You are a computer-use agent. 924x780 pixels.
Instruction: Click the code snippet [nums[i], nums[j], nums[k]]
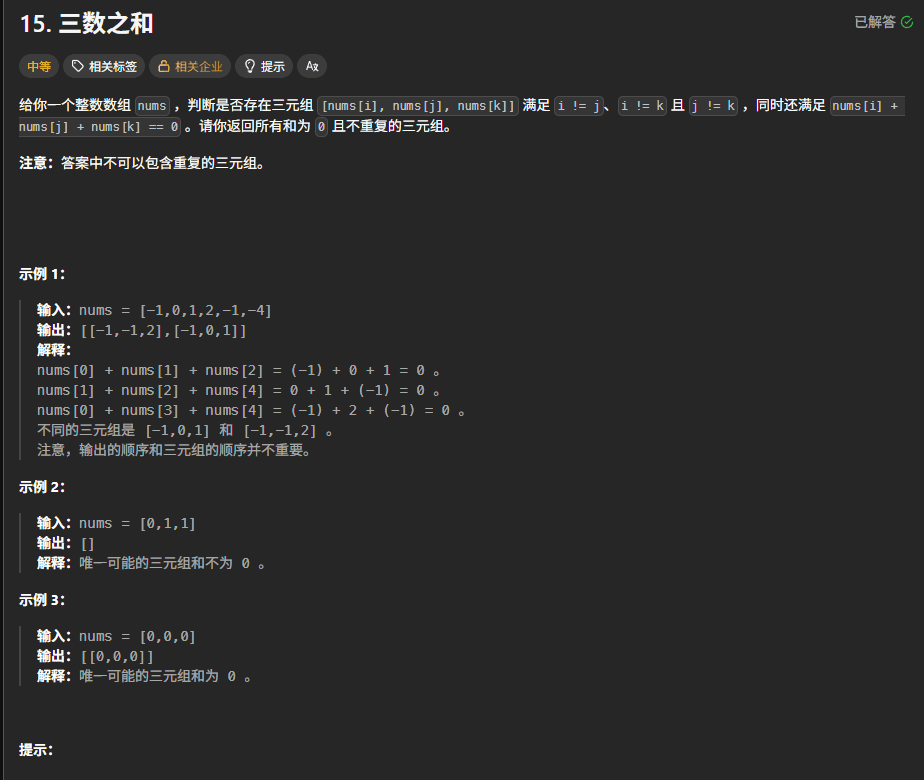click(x=418, y=106)
